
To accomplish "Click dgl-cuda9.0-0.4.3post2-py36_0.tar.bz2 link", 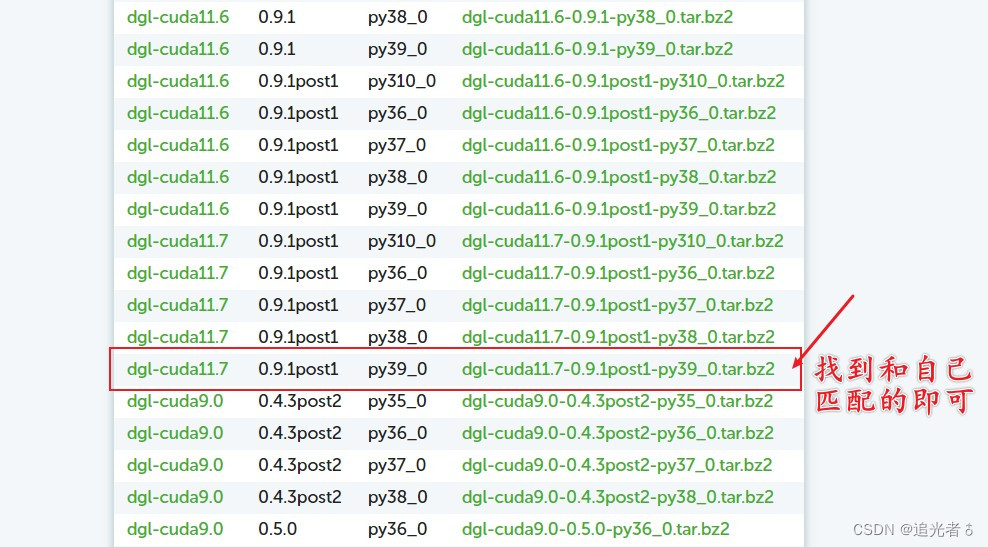I will pyautogui.click(x=618, y=434).
